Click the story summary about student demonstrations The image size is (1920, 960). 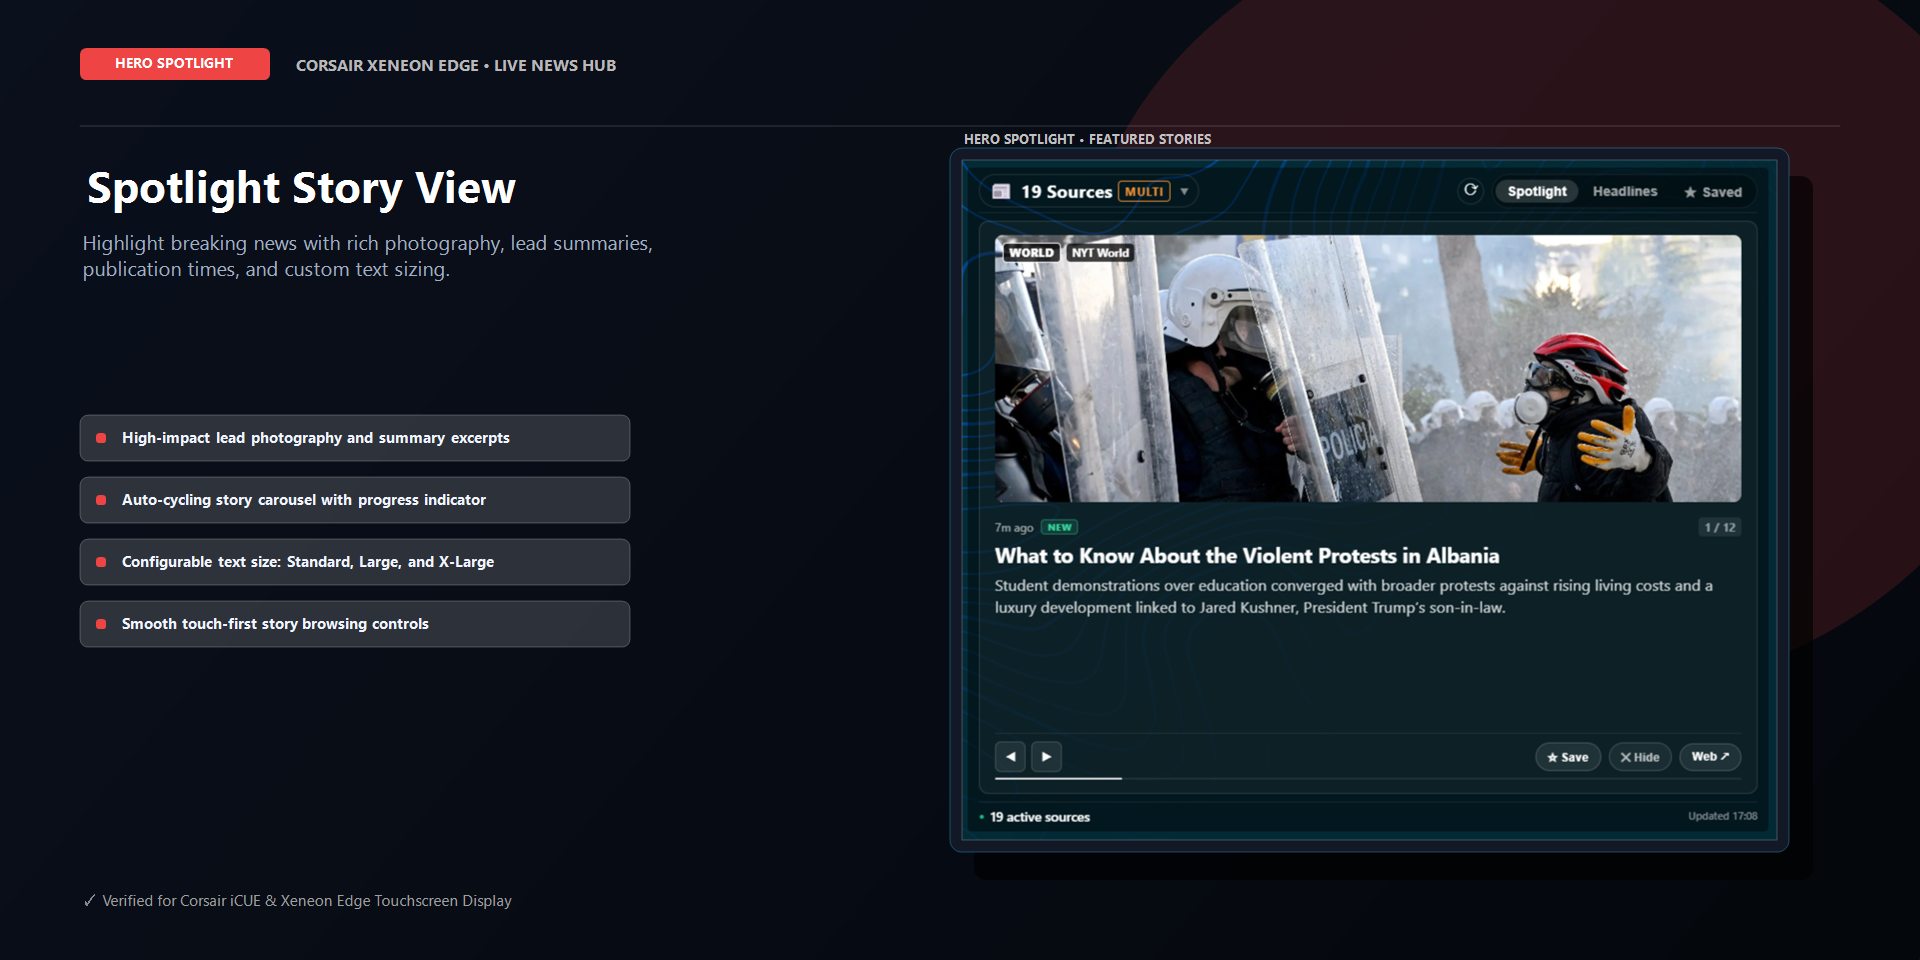coord(1353,596)
